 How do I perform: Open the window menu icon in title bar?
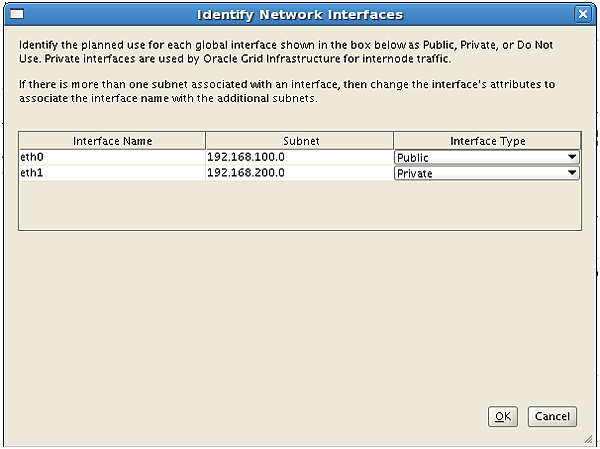(x=17, y=15)
